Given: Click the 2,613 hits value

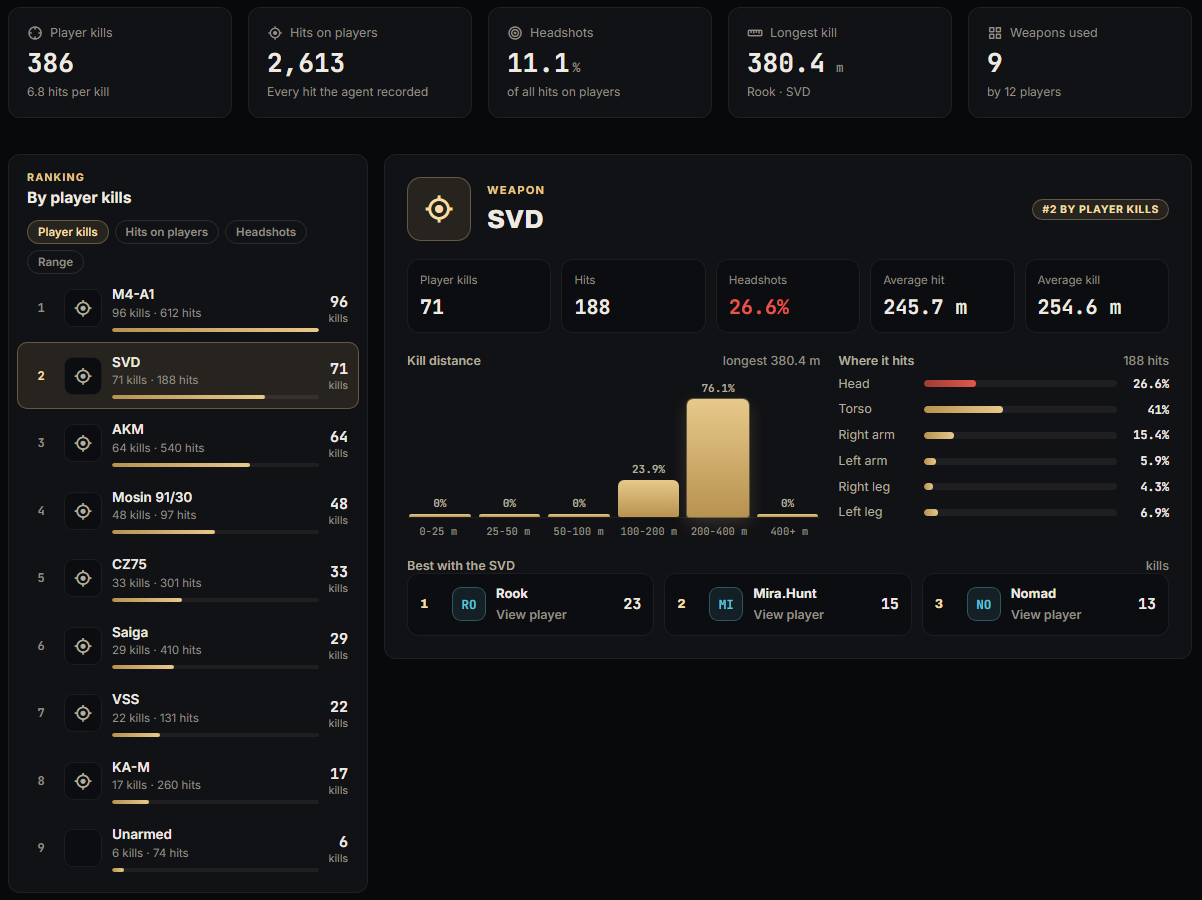Looking at the screenshot, I should coord(306,63).
